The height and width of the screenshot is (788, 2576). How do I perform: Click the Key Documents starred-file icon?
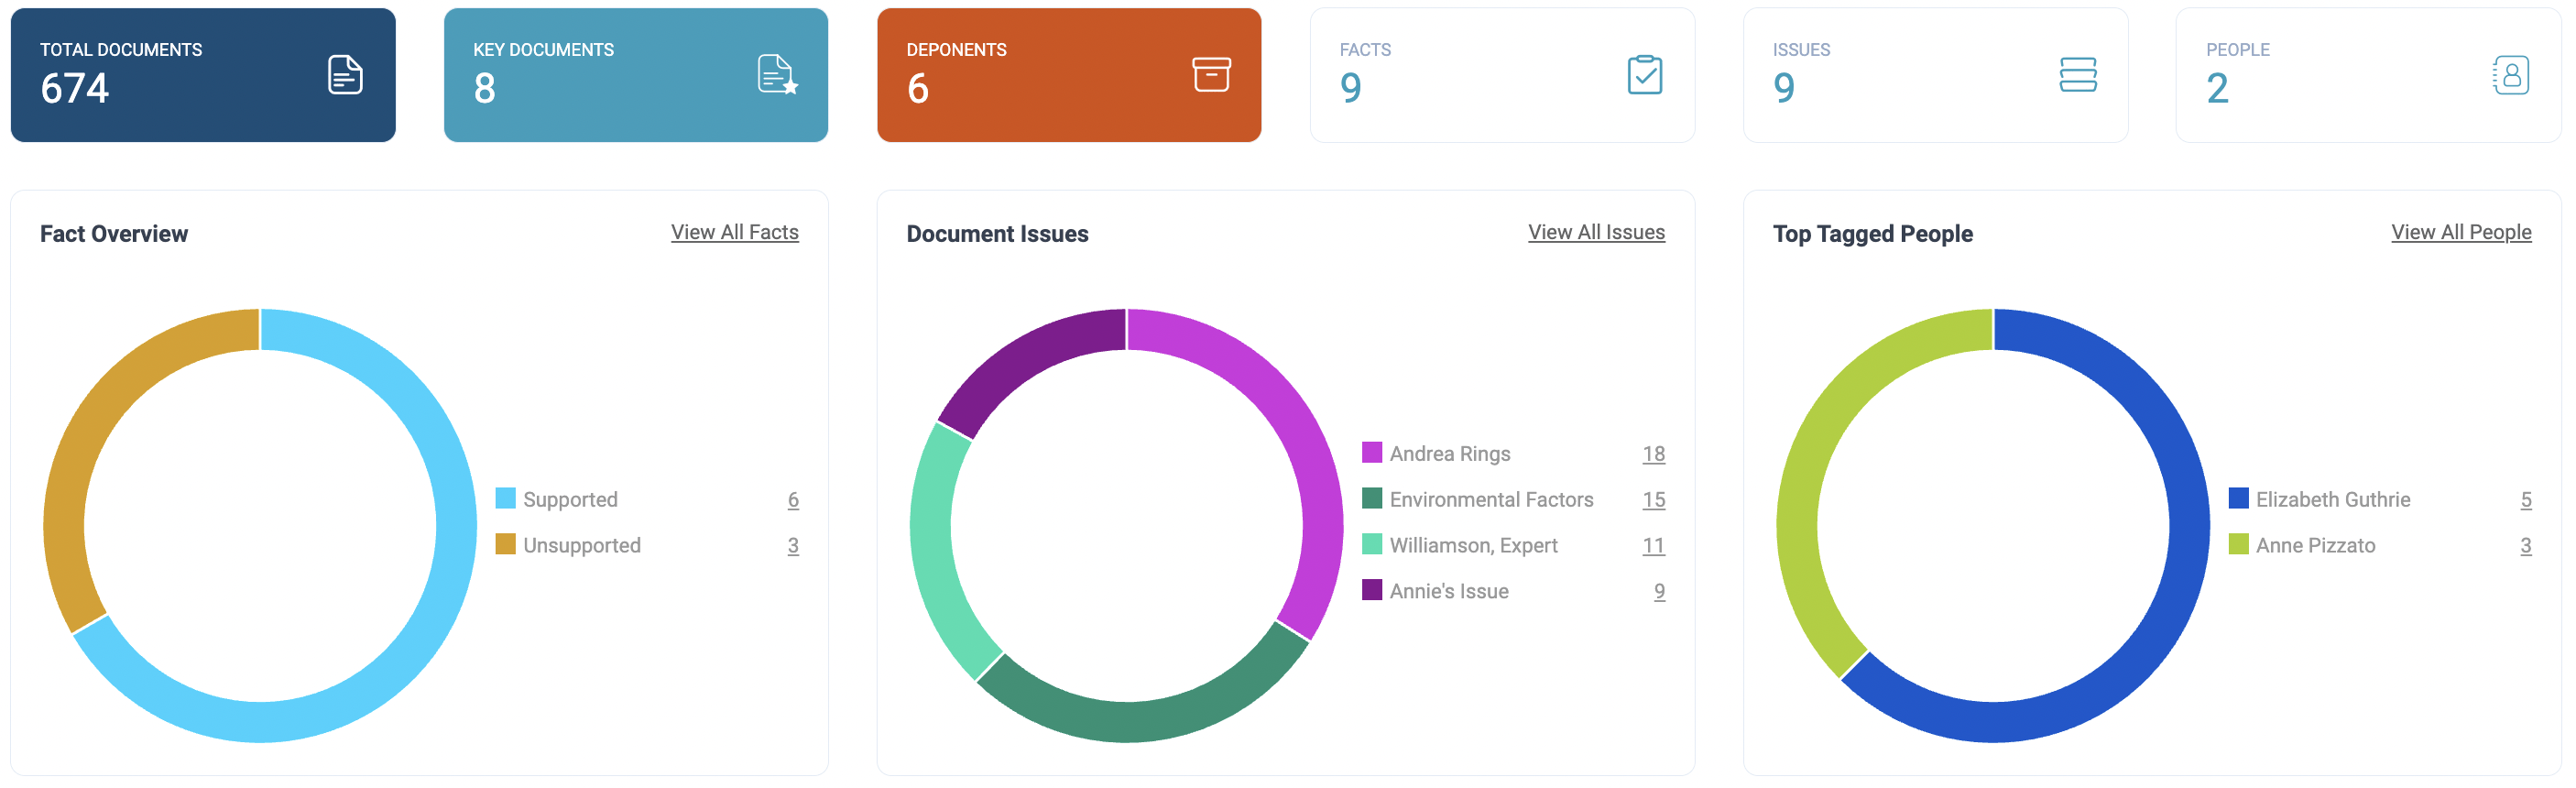pyautogui.click(x=777, y=75)
